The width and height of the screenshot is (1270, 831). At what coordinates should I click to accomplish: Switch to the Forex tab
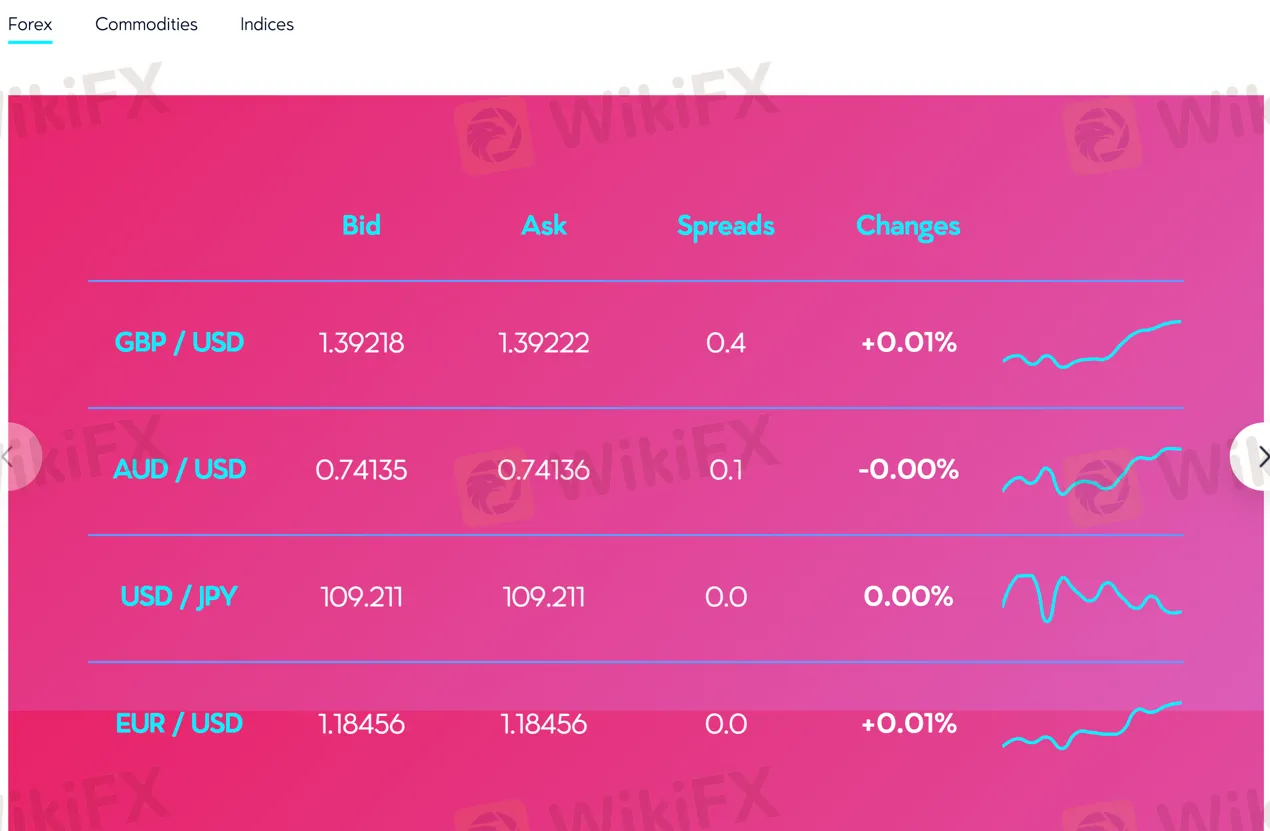click(x=30, y=24)
